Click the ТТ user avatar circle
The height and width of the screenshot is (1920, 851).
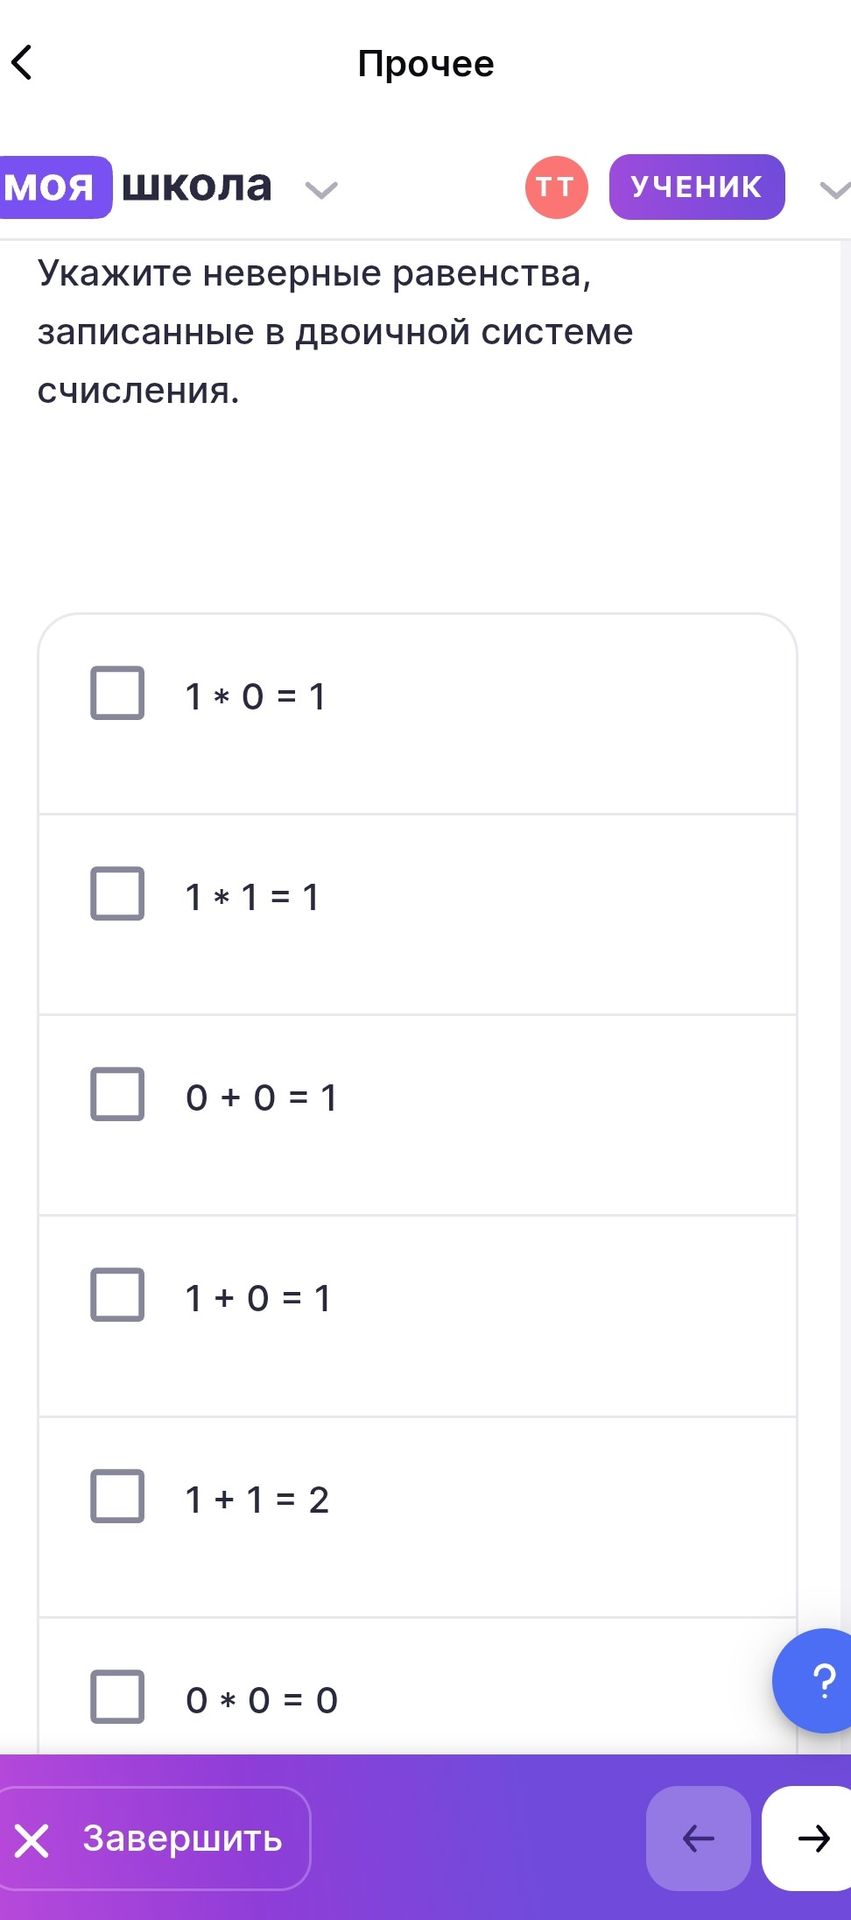556,187
